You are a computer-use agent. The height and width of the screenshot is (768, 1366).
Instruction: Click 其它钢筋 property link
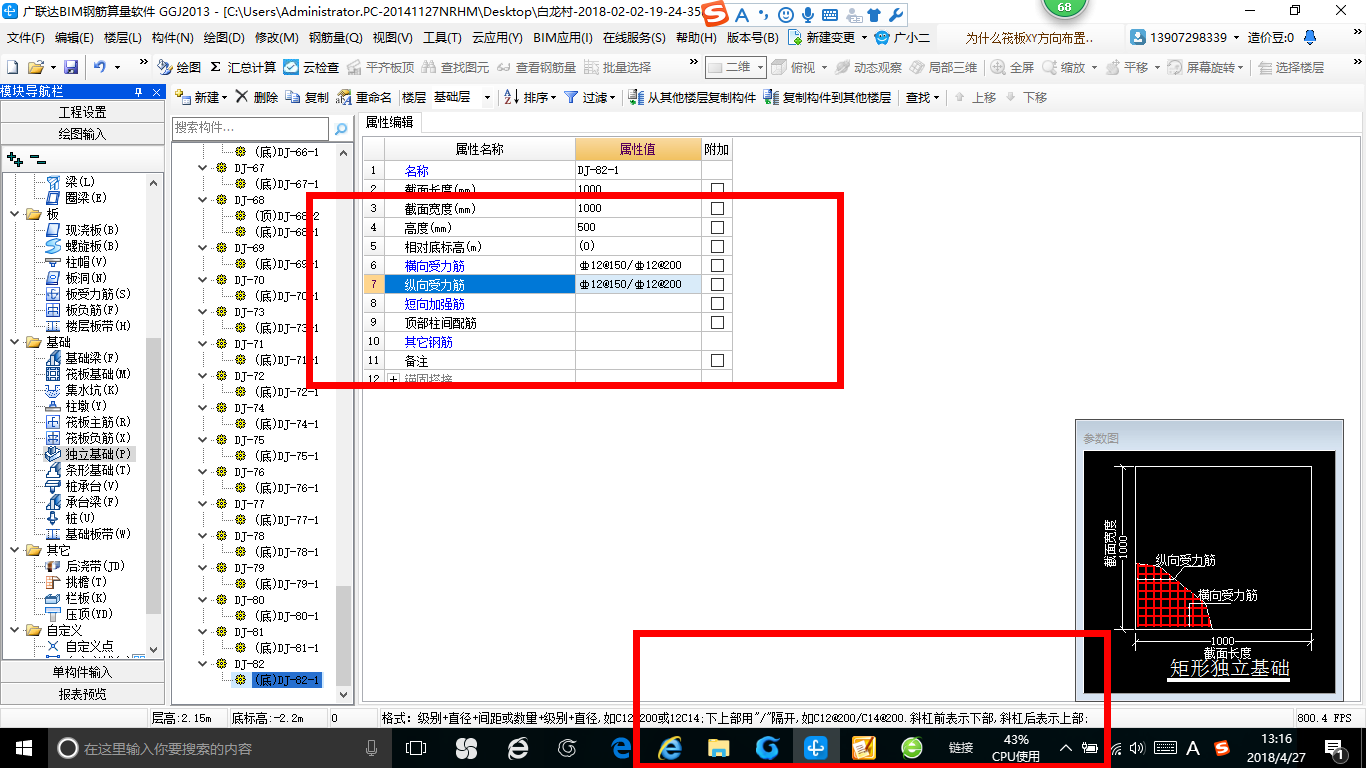428,342
